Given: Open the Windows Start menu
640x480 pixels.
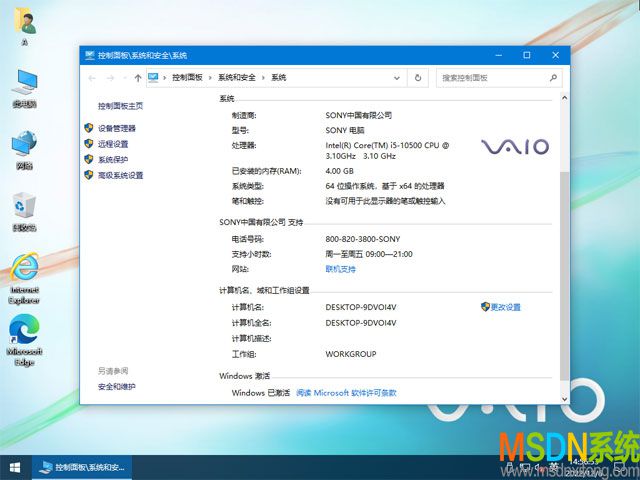Looking at the screenshot, I should [x=15, y=467].
